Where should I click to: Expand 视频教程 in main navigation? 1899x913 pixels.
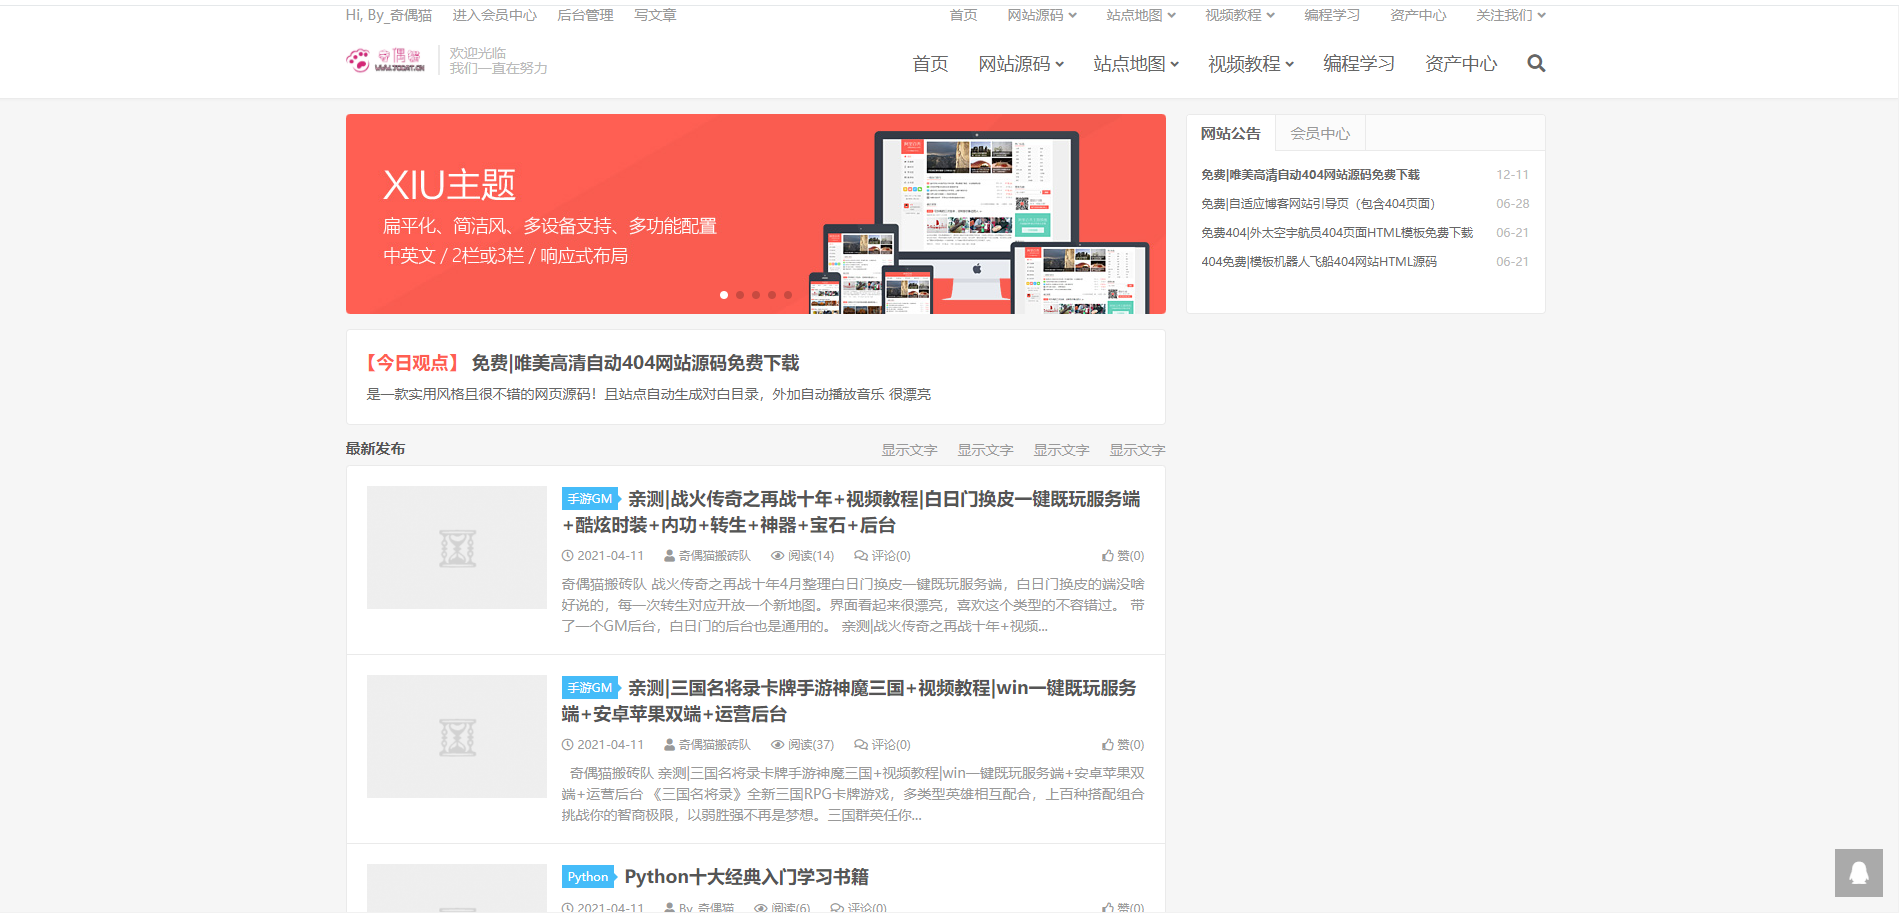pyautogui.click(x=1251, y=64)
